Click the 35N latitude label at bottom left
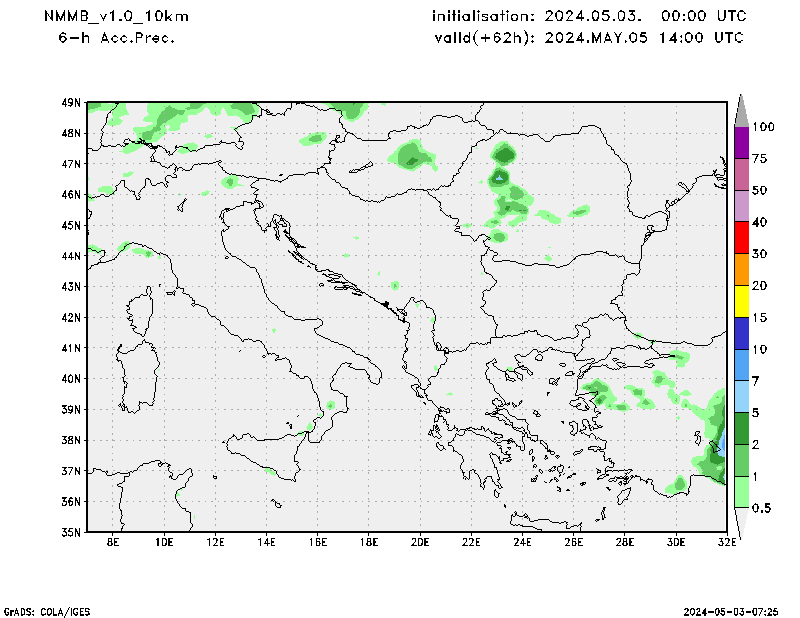This screenshot has height=618, width=800. (71, 532)
